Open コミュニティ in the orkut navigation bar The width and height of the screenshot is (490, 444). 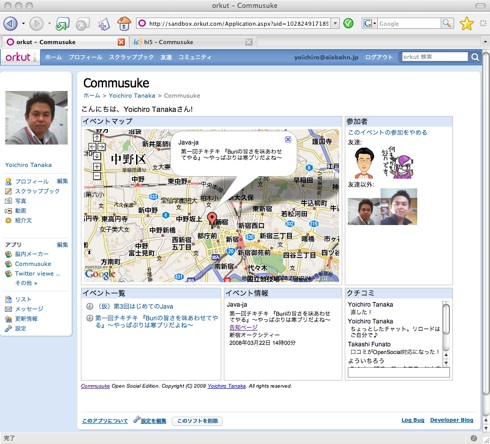point(195,57)
